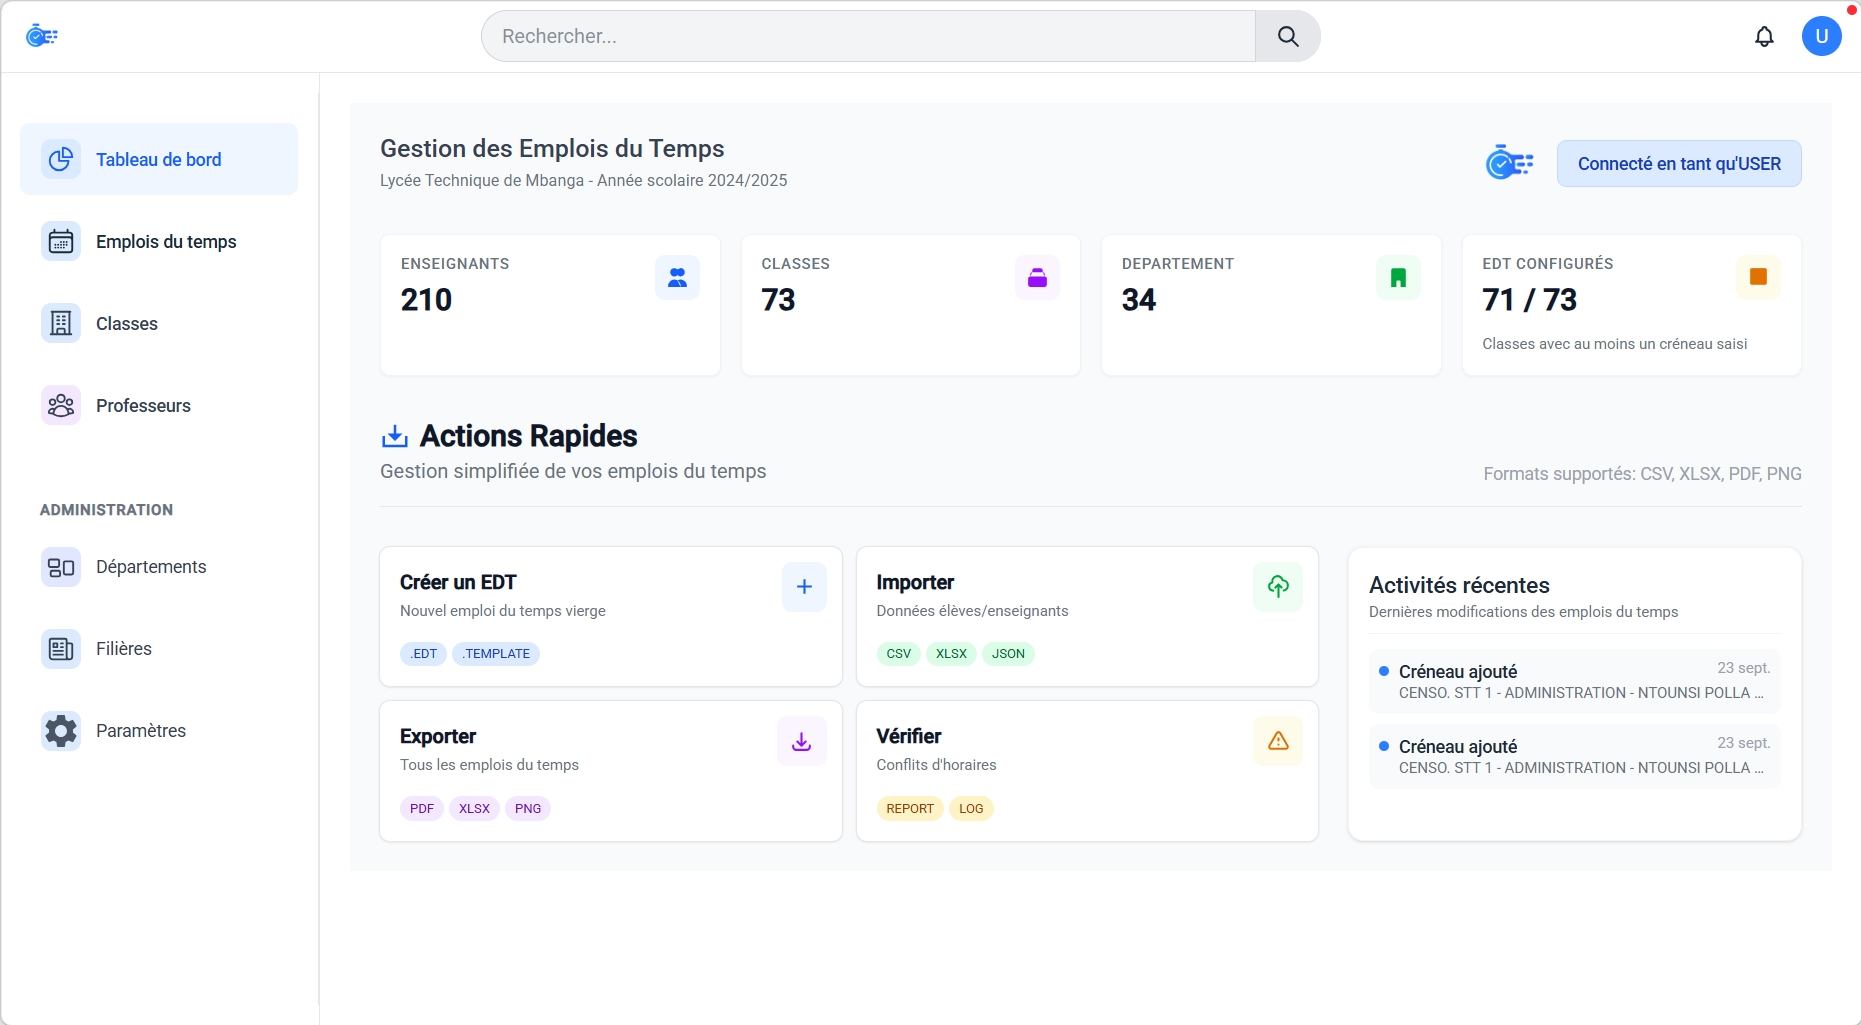Go to Emplois du temps
Screen dimensions: 1861x1025
point(159,241)
